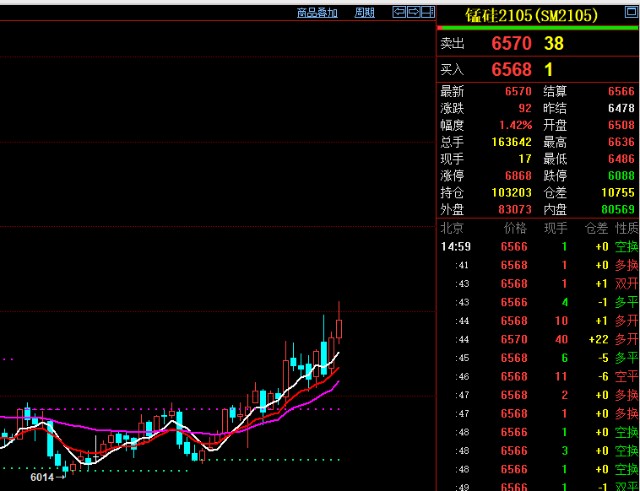Open the 周期 period selector
The width and height of the screenshot is (640, 491).
tap(365, 13)
